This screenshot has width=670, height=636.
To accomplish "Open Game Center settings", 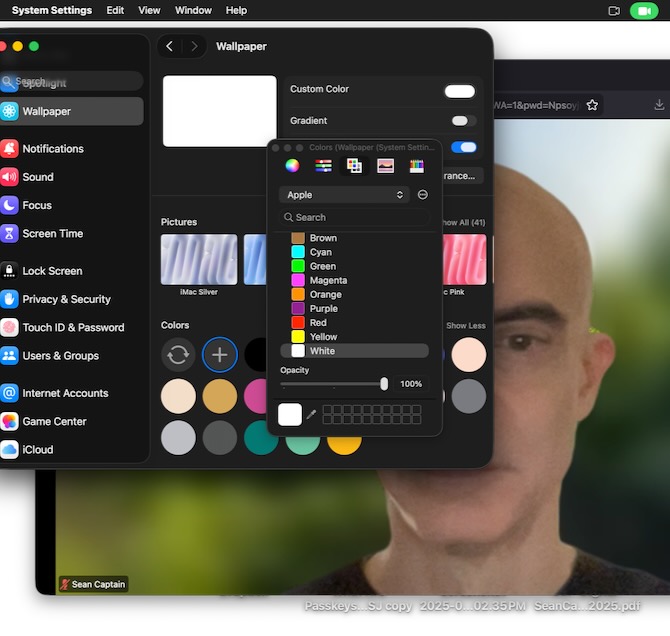I will [x=72, y=421].
